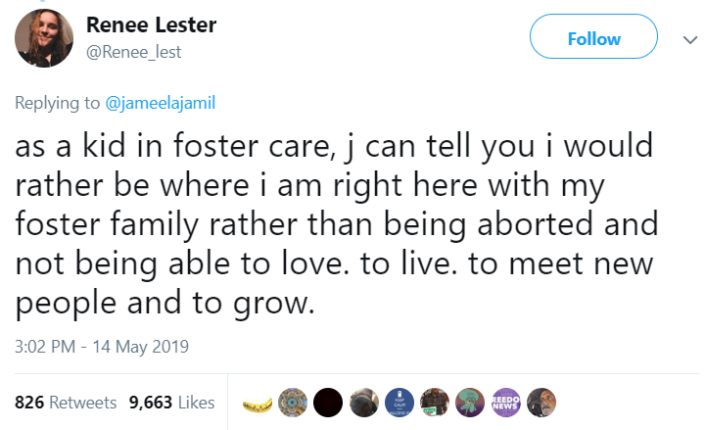Click the Squidward cartoon avatar

pos(471,402)
